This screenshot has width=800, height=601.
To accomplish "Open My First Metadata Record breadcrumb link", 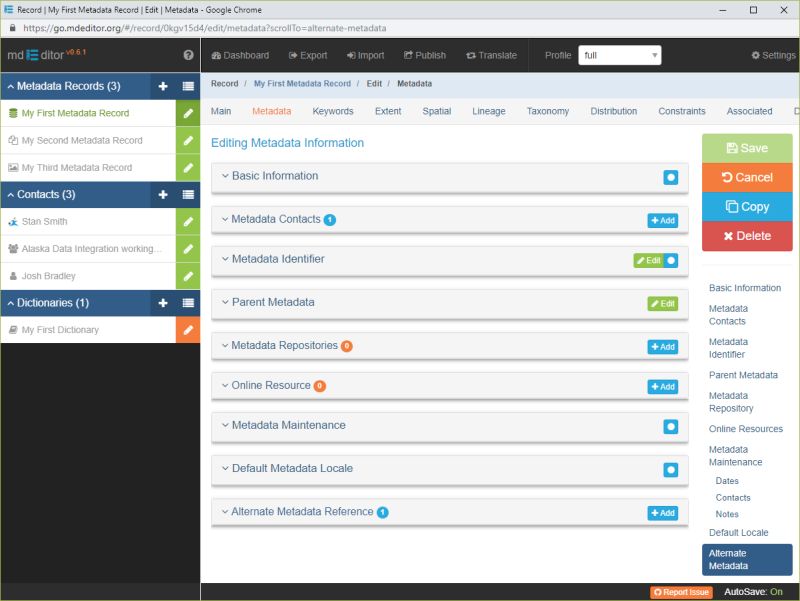I will 302,83.
